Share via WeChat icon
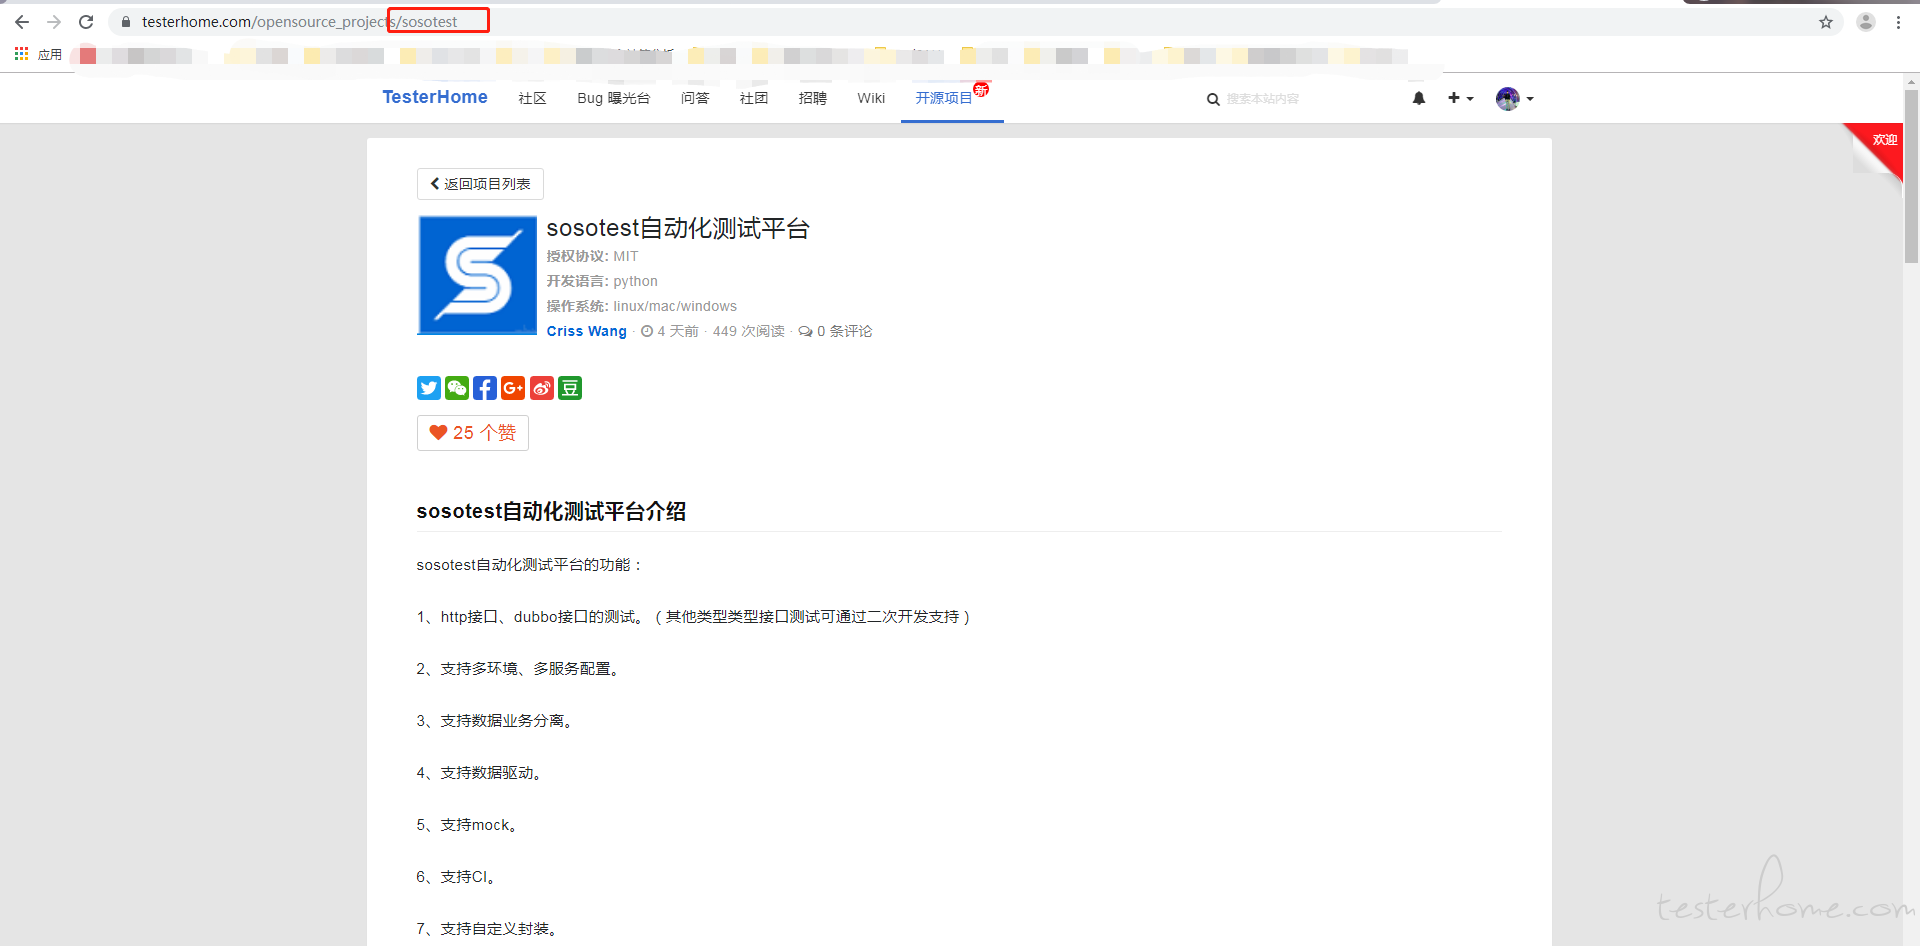This screenshot has width=1920, height=946. click(457, 388)
